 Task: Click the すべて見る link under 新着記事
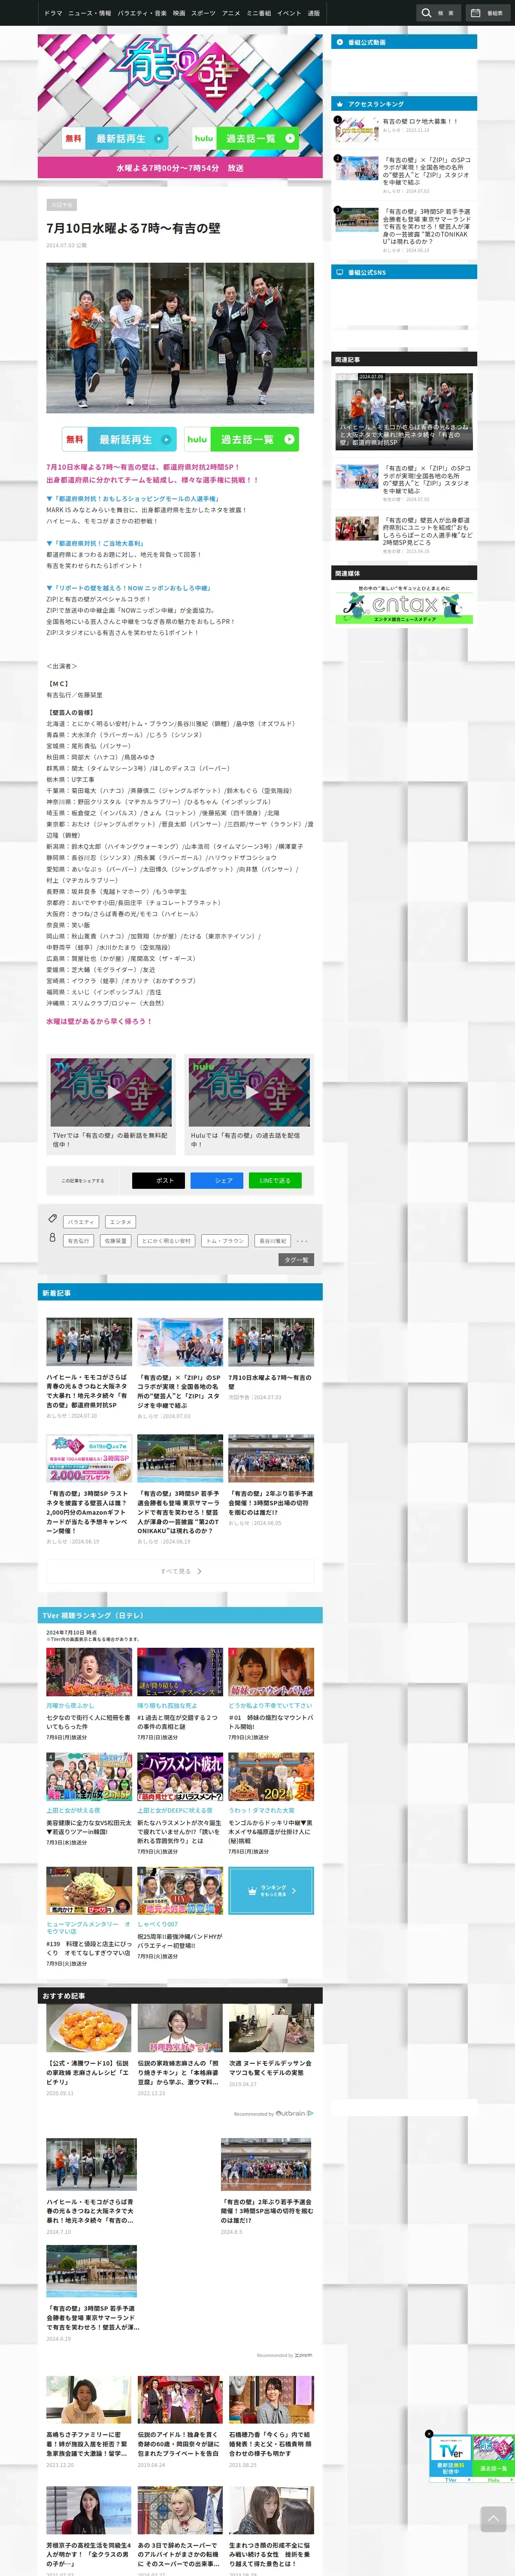[180, 1571]
